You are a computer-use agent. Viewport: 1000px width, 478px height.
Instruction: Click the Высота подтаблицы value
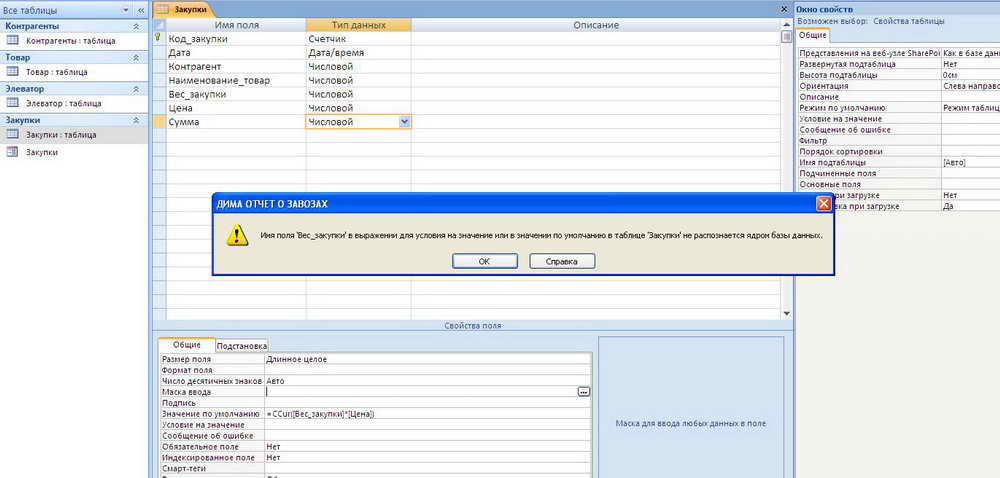pos(970,75)
